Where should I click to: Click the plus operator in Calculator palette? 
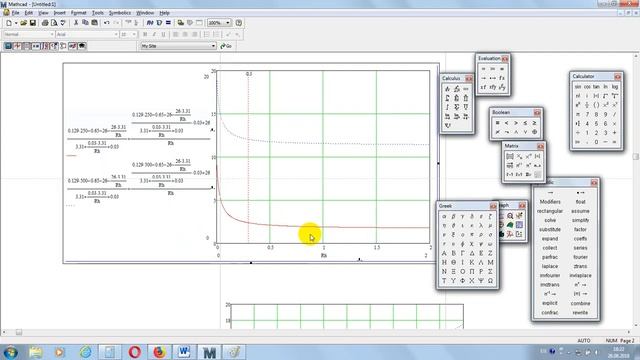(x=615, y=133)
